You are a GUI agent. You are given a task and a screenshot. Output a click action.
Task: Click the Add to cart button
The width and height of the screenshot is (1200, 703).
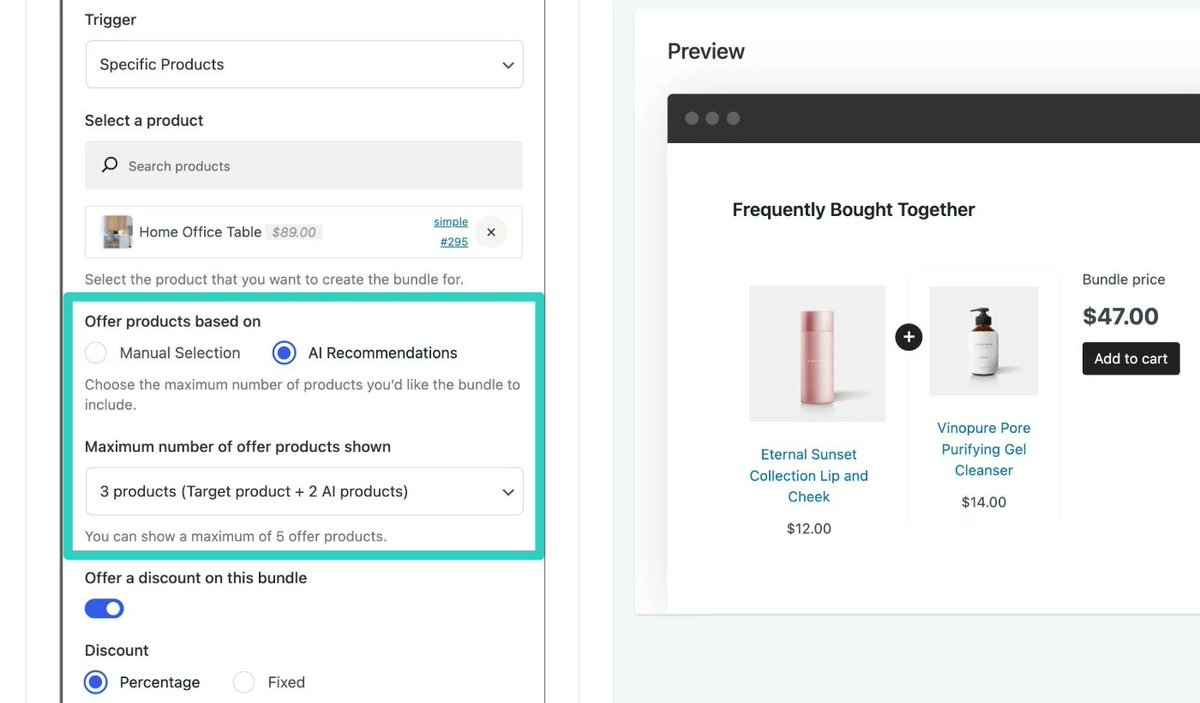click(x=1131, y=359)
